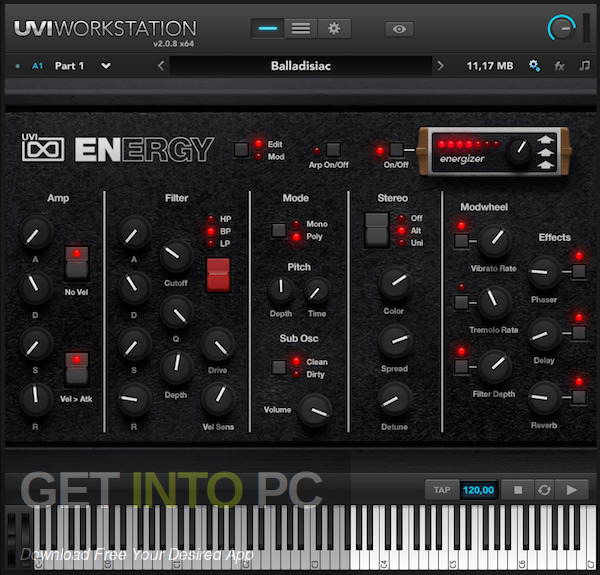Click the Stereo Detune knob
Image resolution: width=600 pixels, height=575 pixels.
395,399
